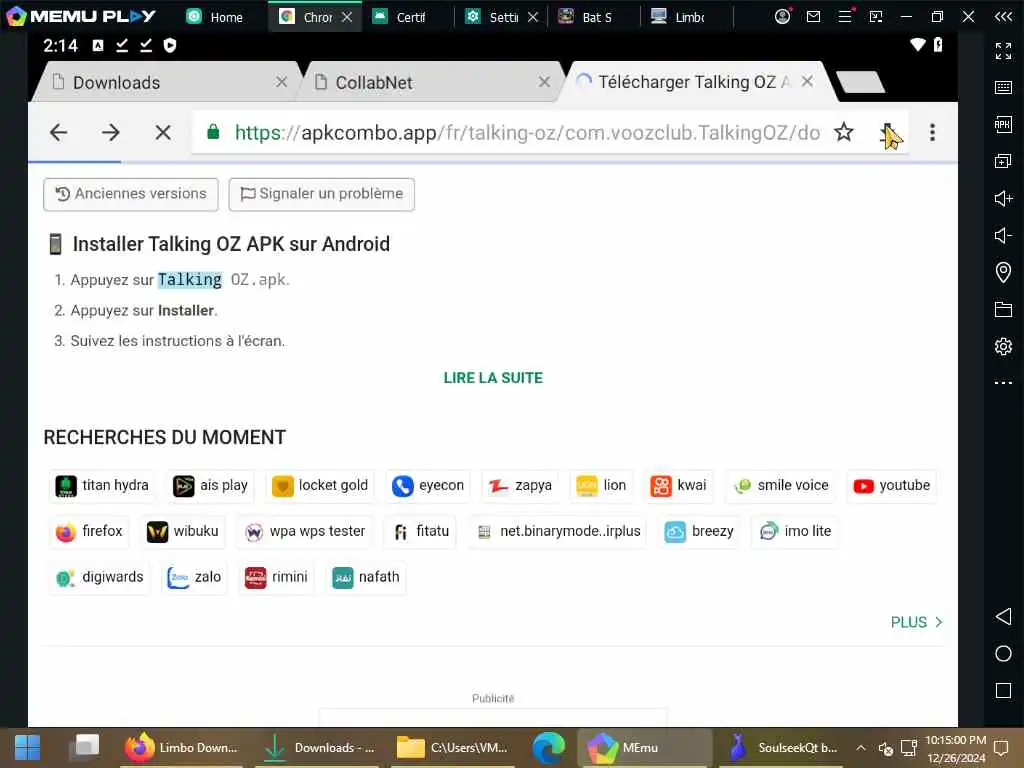Click Android home circle button
This screenshot has height=768, width=1024.
pos(1003,654)
